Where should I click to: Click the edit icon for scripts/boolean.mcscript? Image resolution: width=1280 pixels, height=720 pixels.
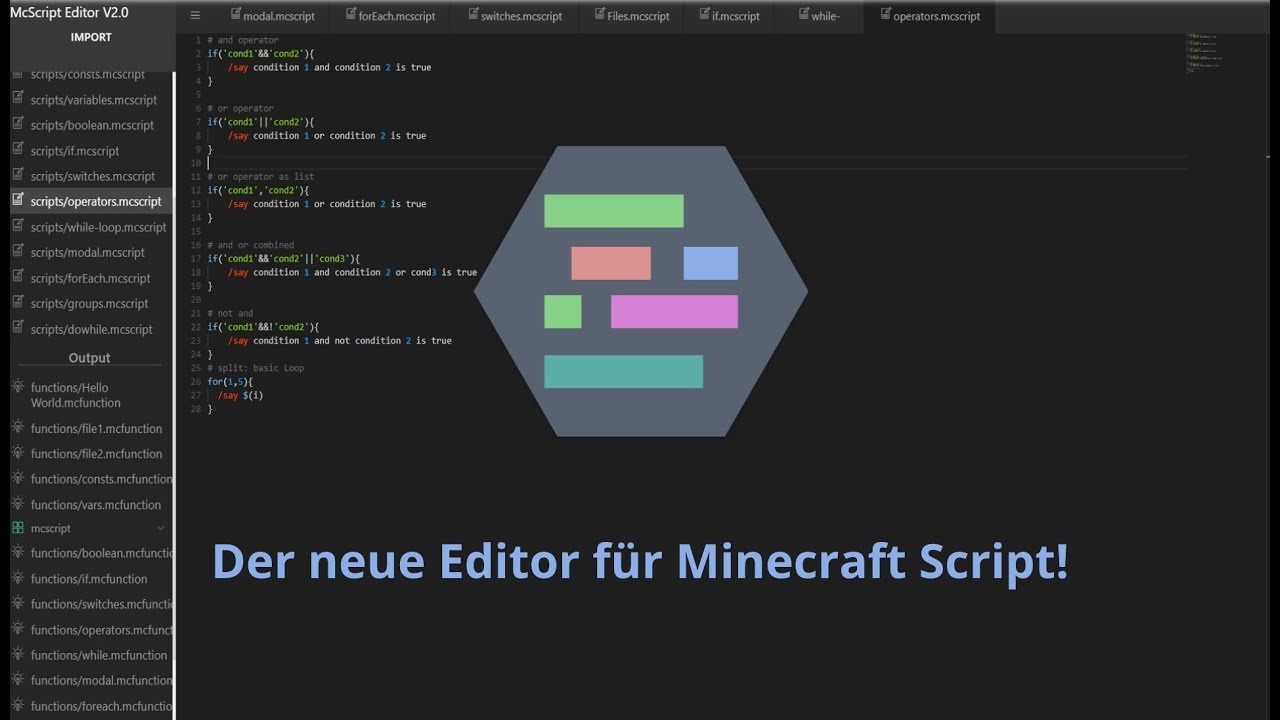pyautogui.click(x=17, y=124)
